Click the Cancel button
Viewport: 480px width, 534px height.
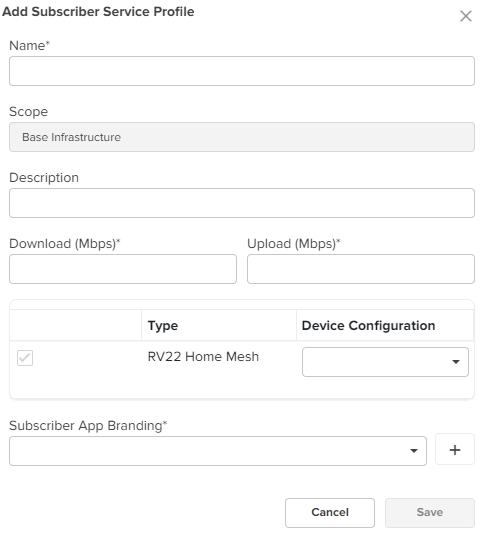tap(329, 513)
